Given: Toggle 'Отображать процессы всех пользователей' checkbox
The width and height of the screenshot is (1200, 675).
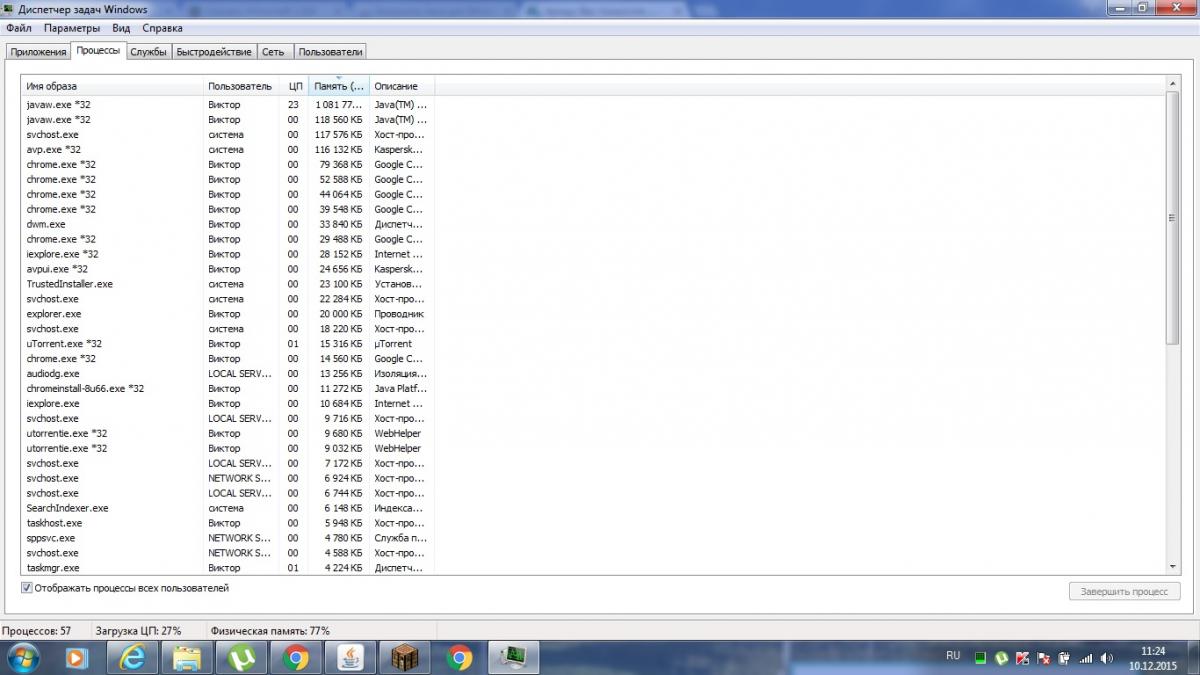Looking at the screenshot, I should click(27, 588).
